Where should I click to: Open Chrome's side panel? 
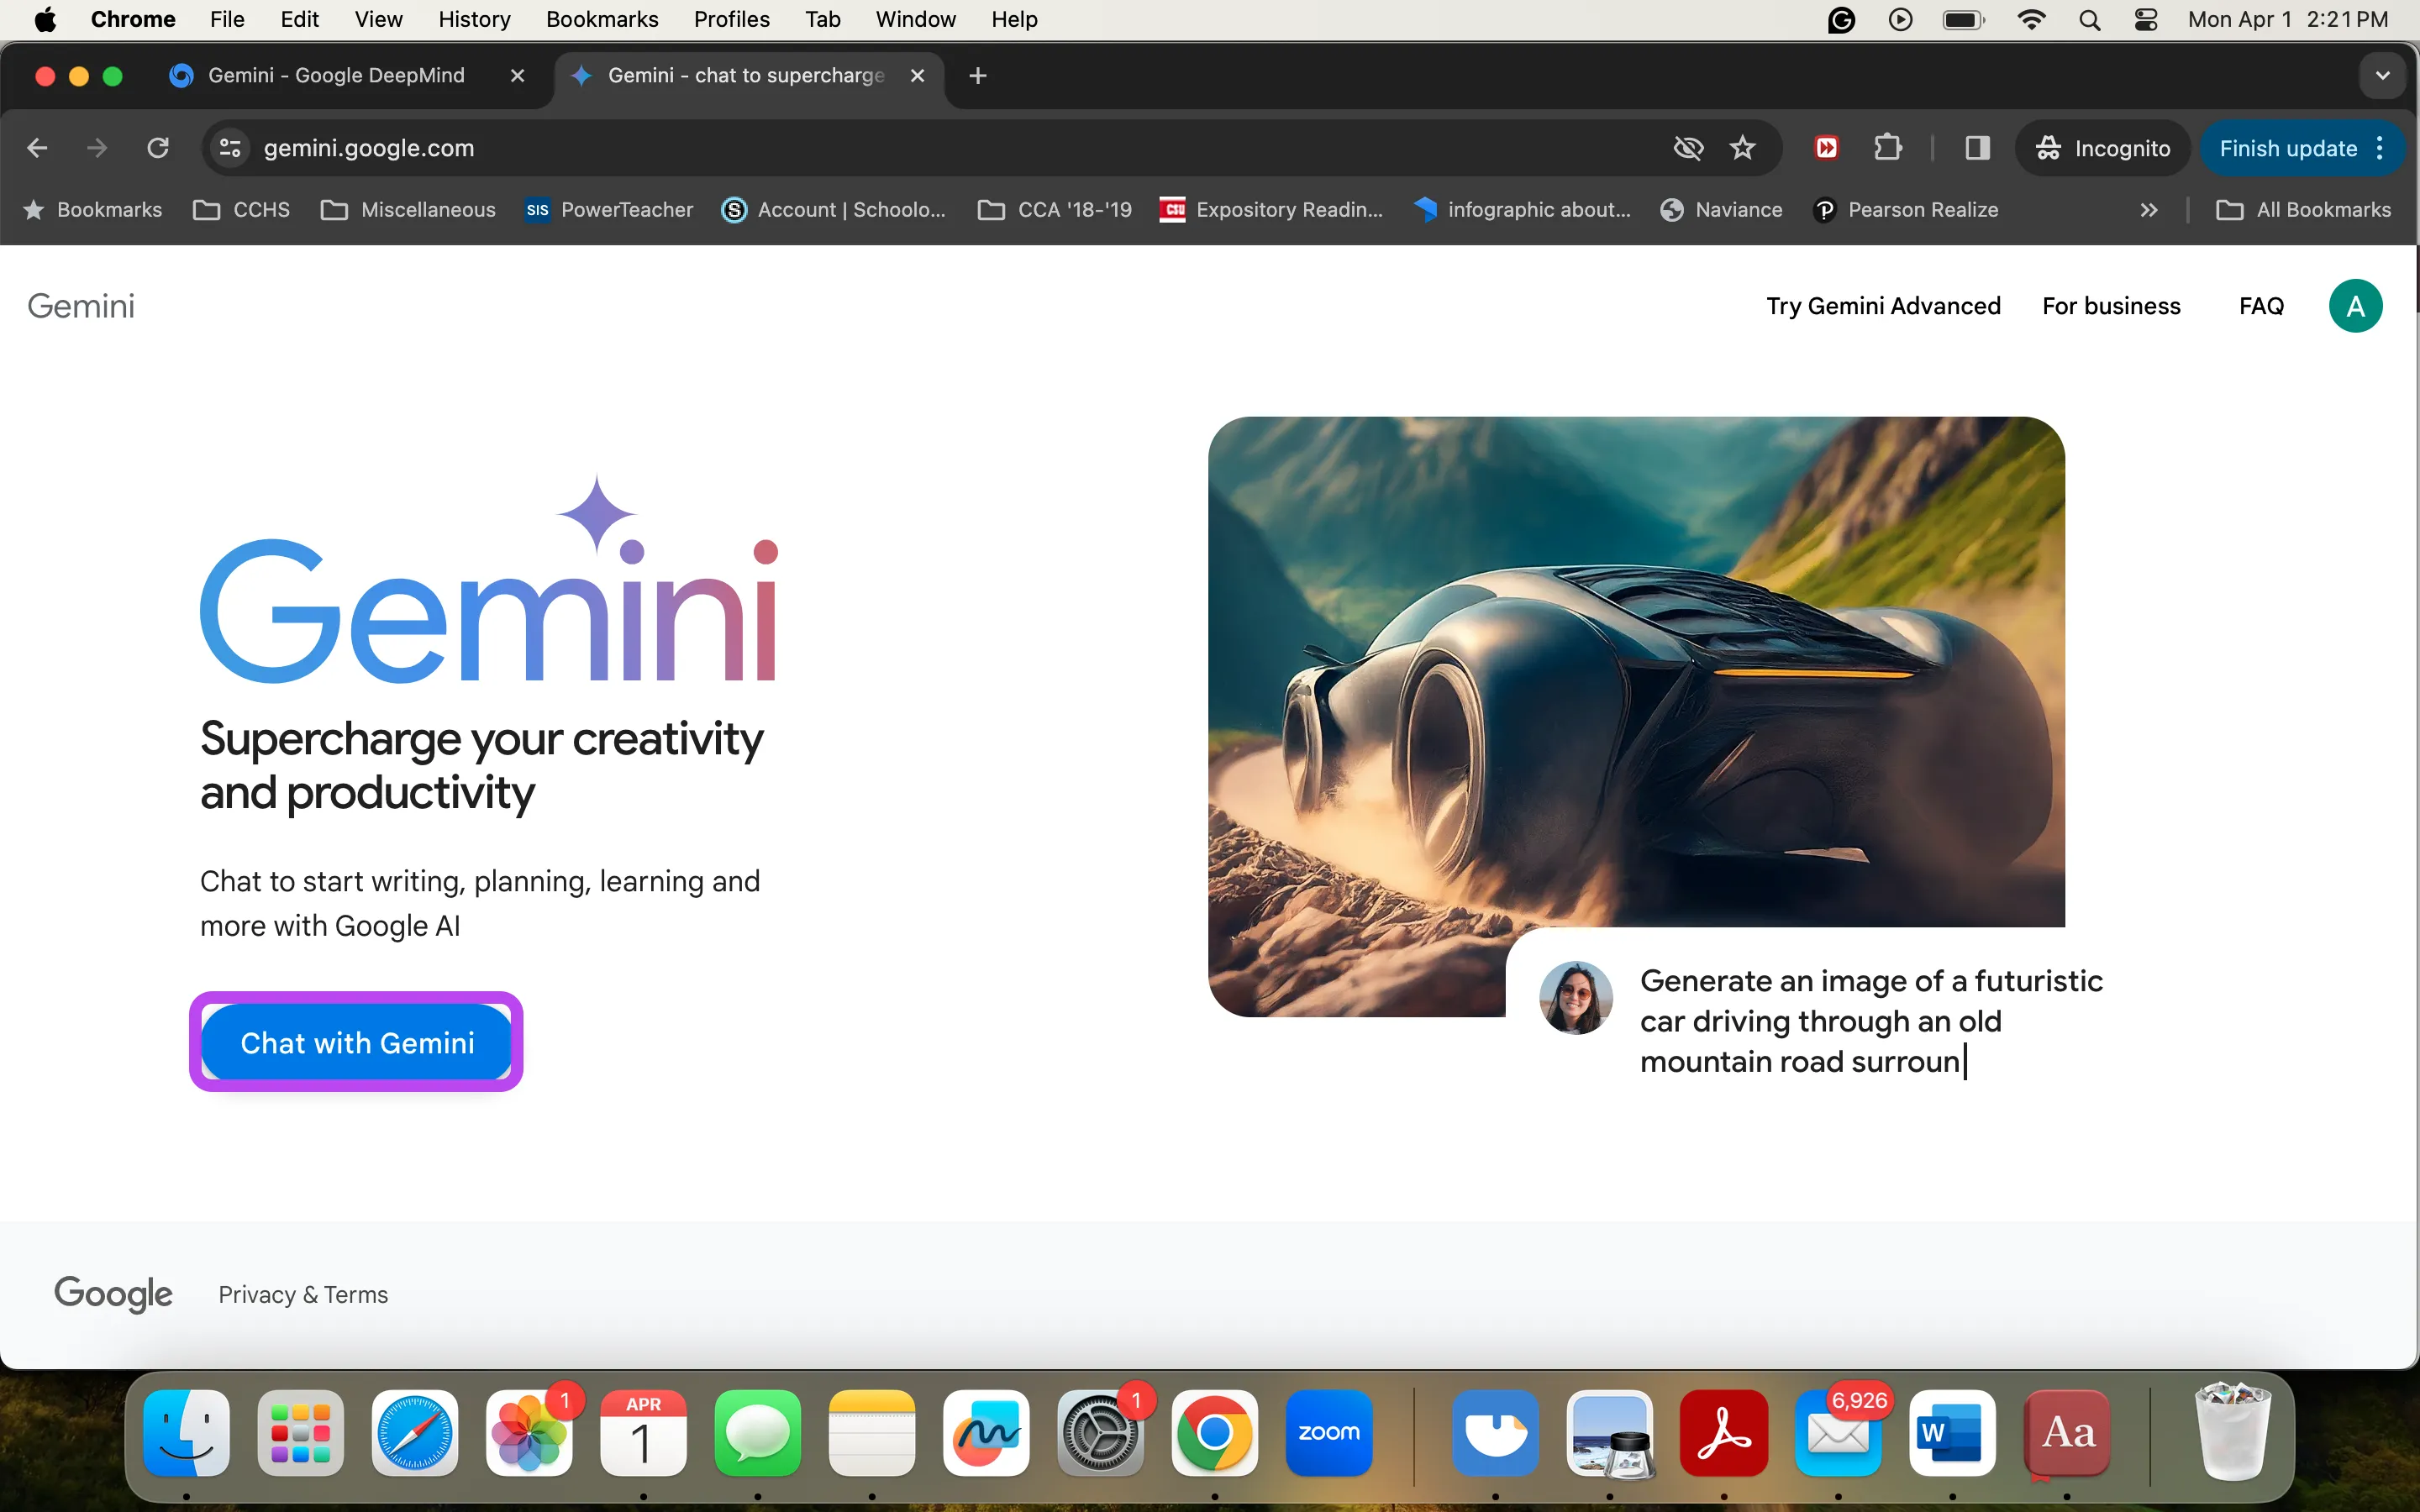tap(1976, 147)
